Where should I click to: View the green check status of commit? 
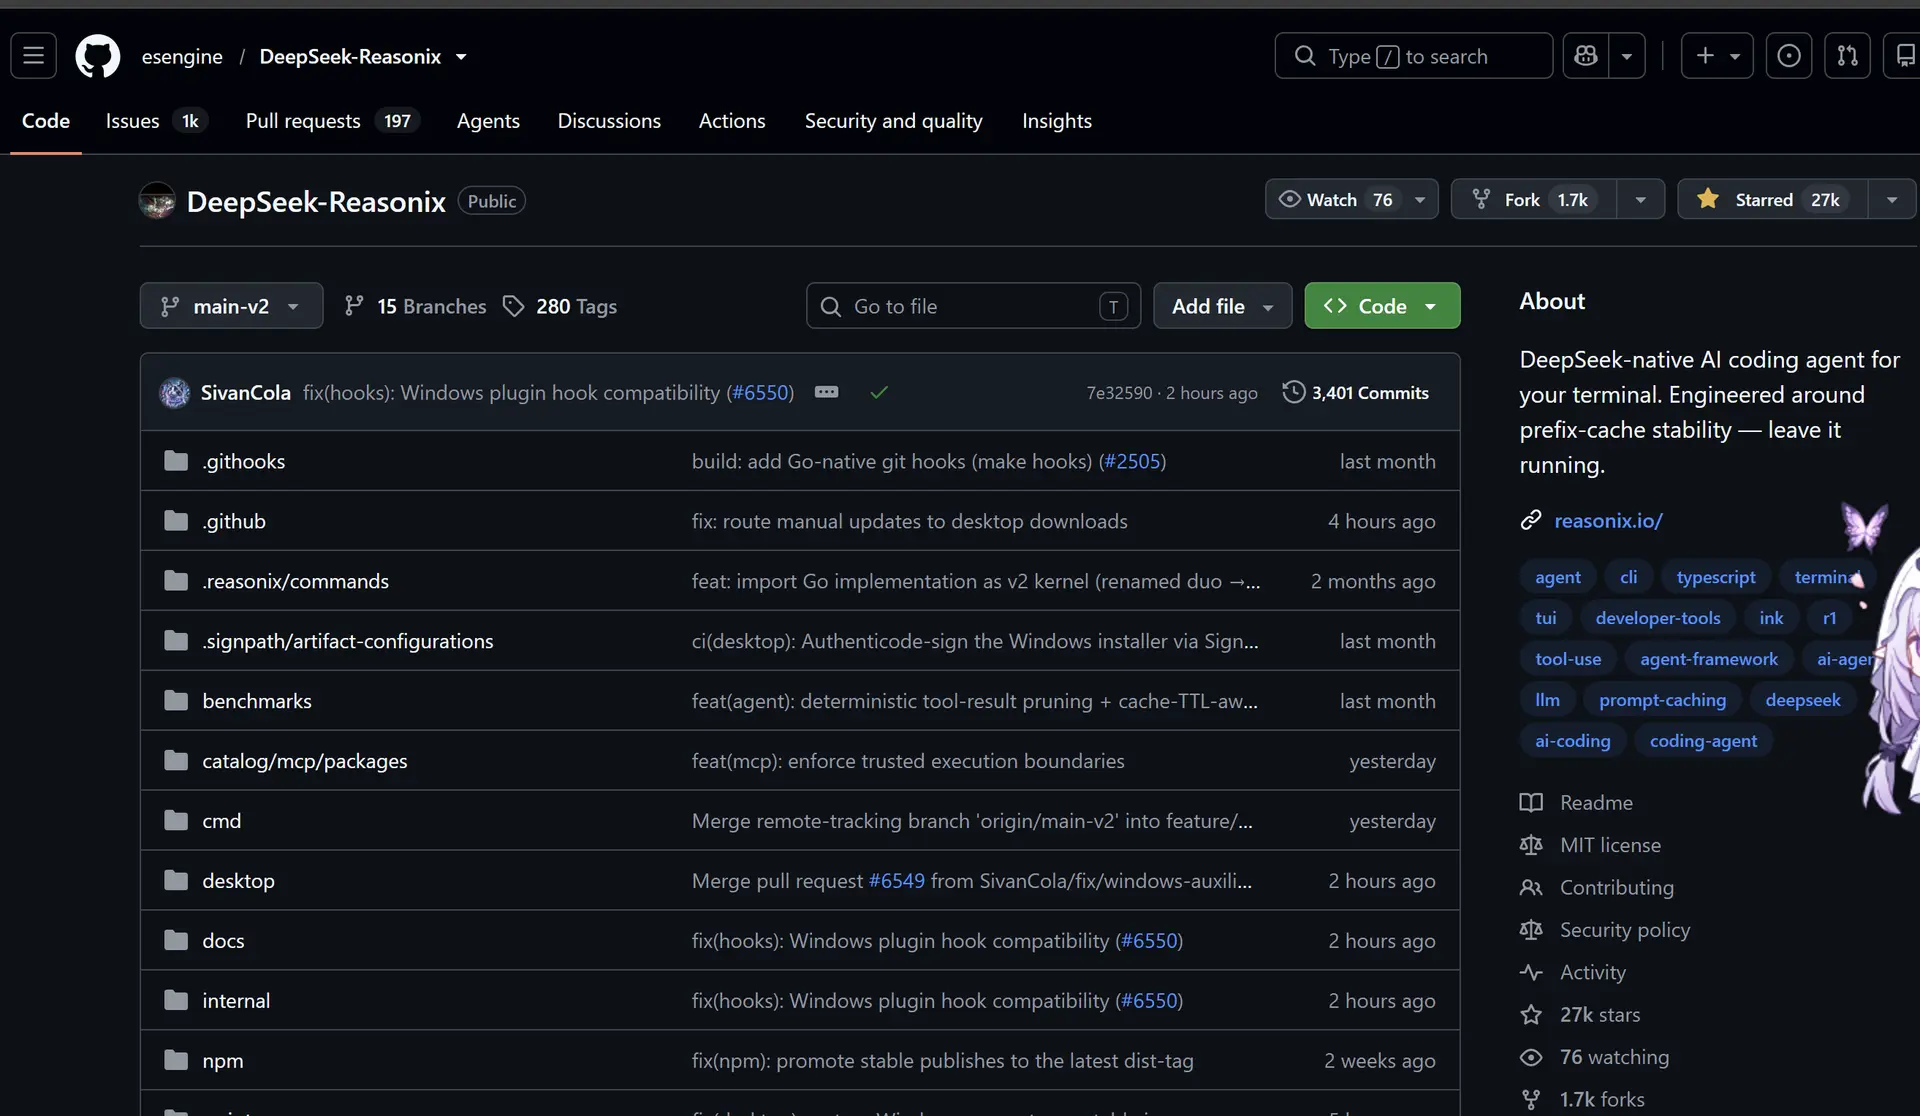[879, 392]
